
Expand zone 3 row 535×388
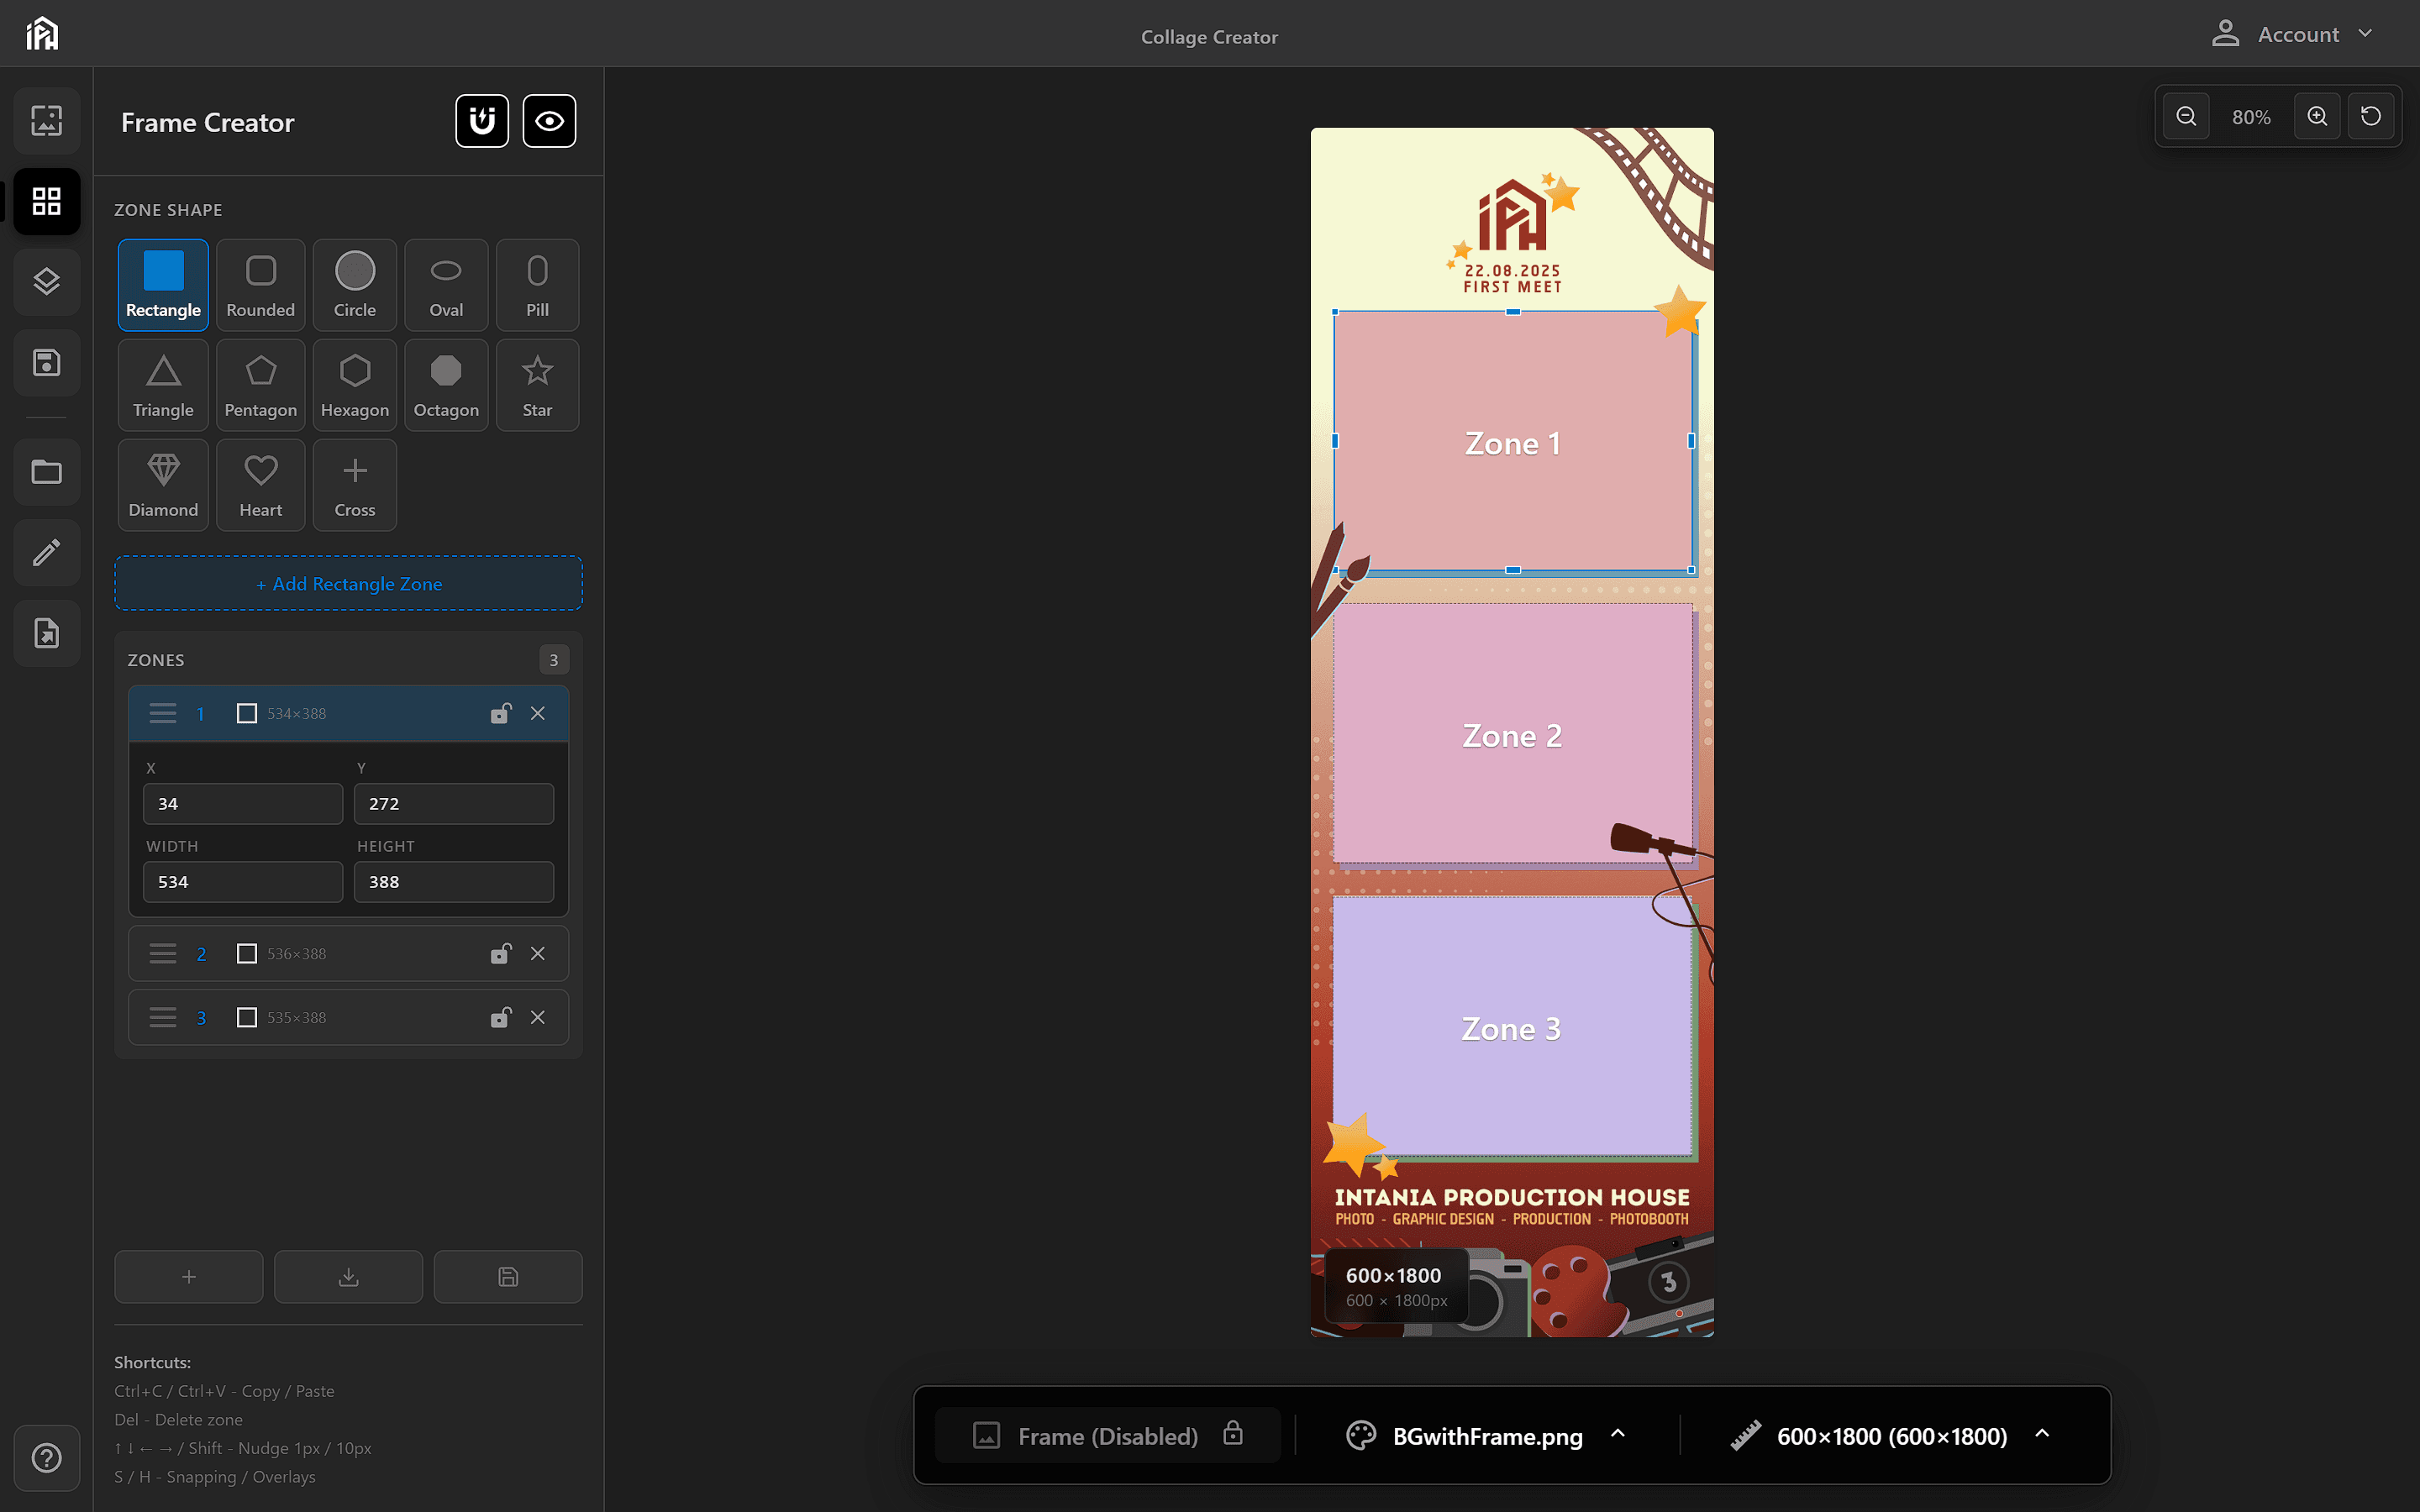pos(348,1017)
